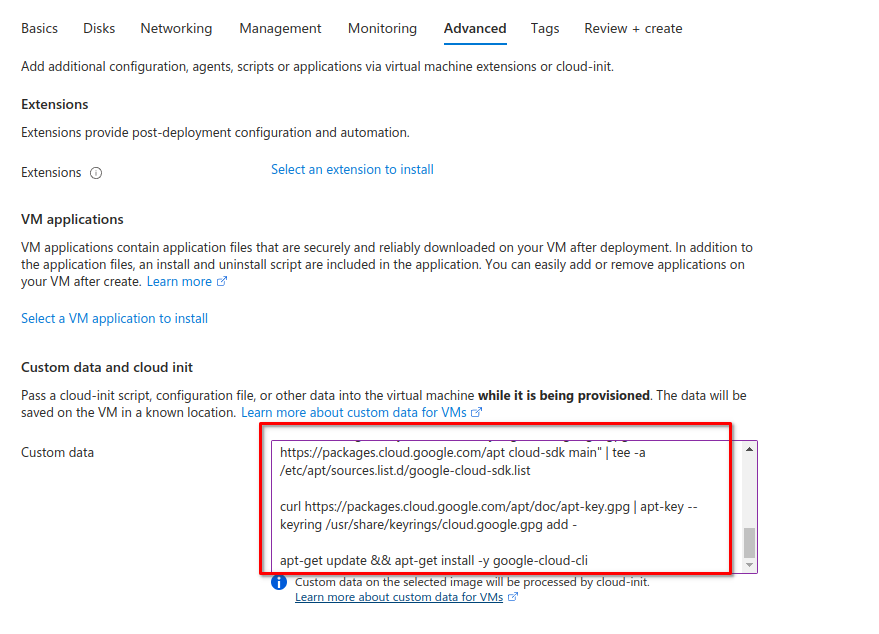
Task: Switch to the Basics tab
Action: tap(40, 29)
